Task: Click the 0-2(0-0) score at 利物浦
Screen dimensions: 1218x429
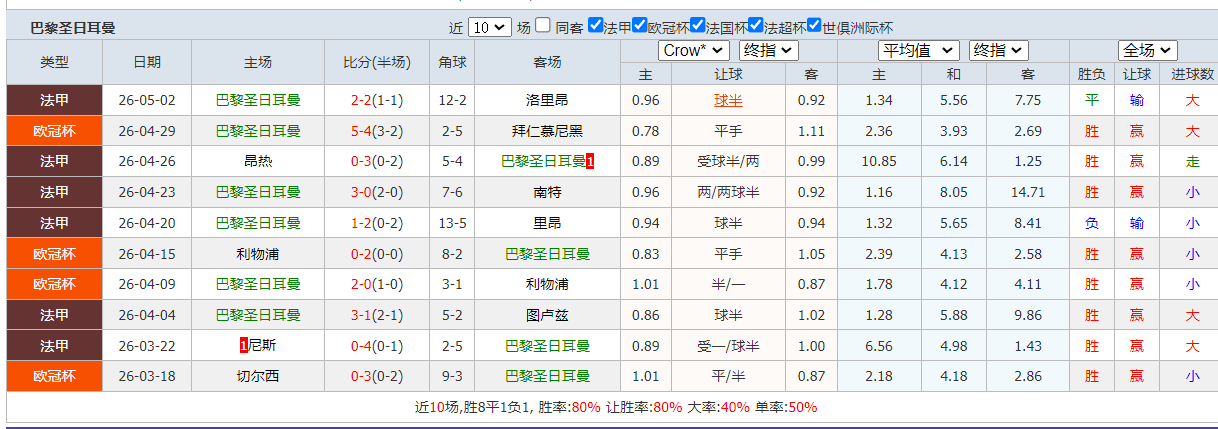Action: tap(376, 254)
